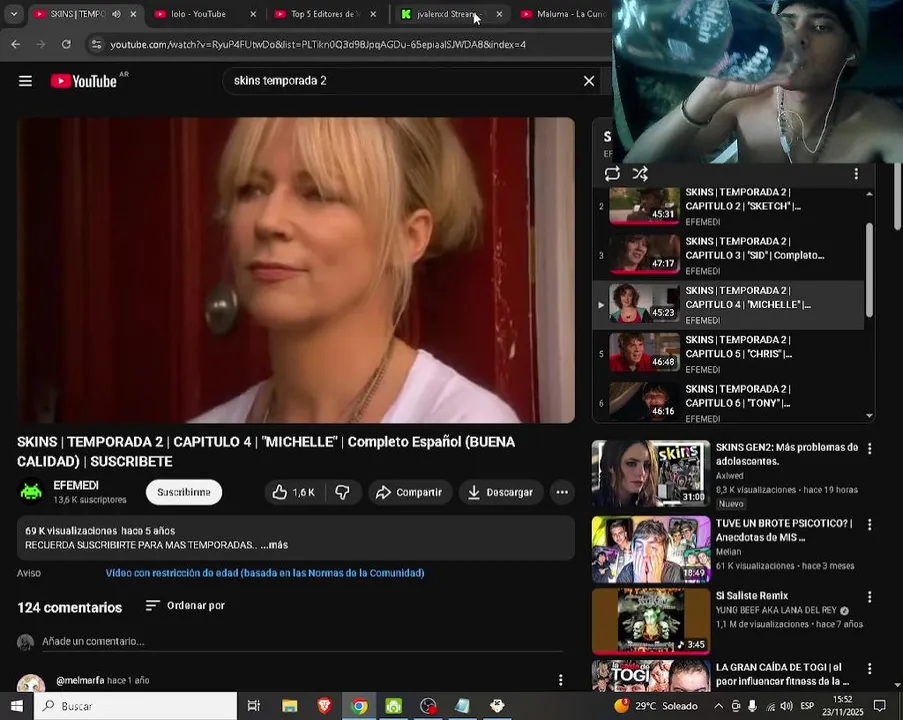Open the age-restriction notice link
The height and width of the screenshot is (720, 903).
point(265,573)
